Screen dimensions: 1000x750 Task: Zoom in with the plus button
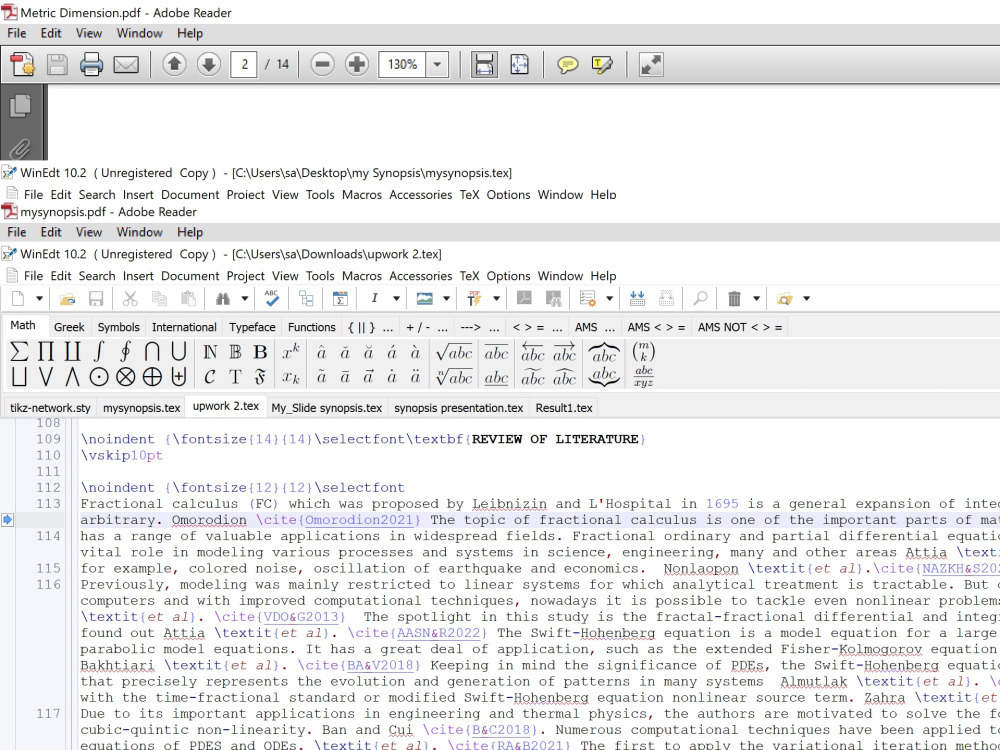click(x=357, y=64)
